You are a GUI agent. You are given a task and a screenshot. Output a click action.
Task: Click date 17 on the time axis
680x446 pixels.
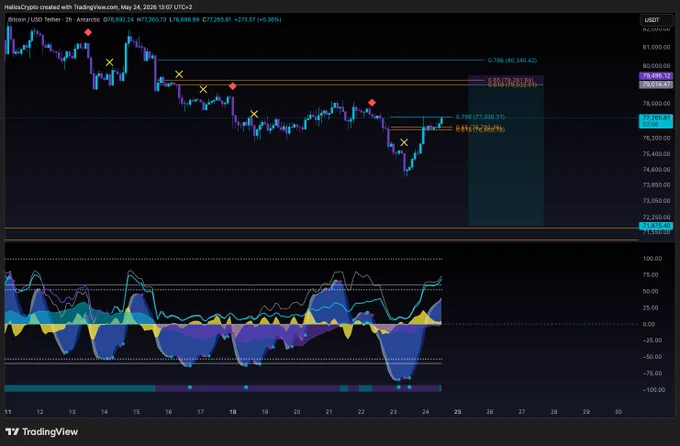pyautogui.click(x=200, y=412)
